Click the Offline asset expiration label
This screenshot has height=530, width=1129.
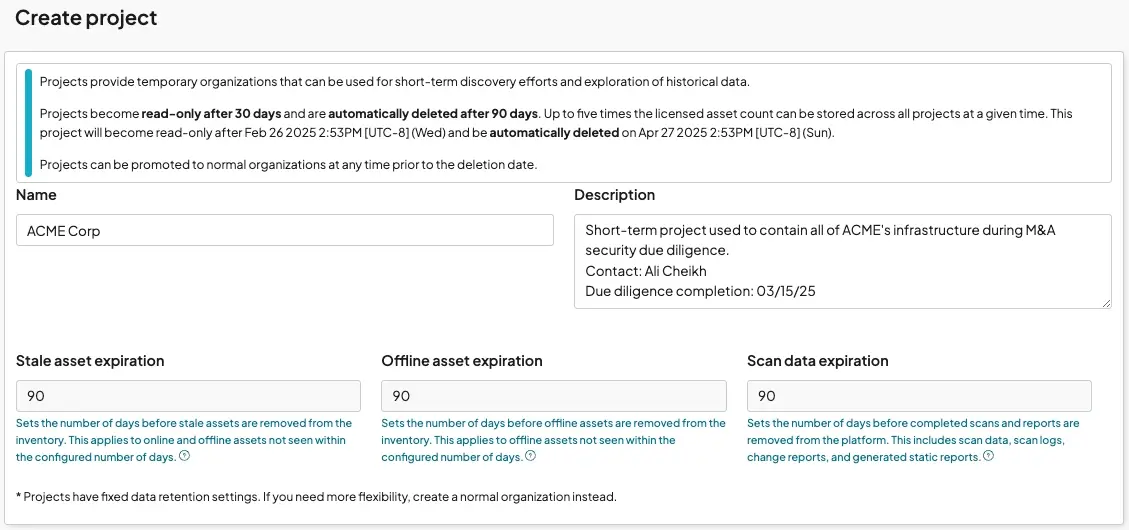[x=462, y=361]
